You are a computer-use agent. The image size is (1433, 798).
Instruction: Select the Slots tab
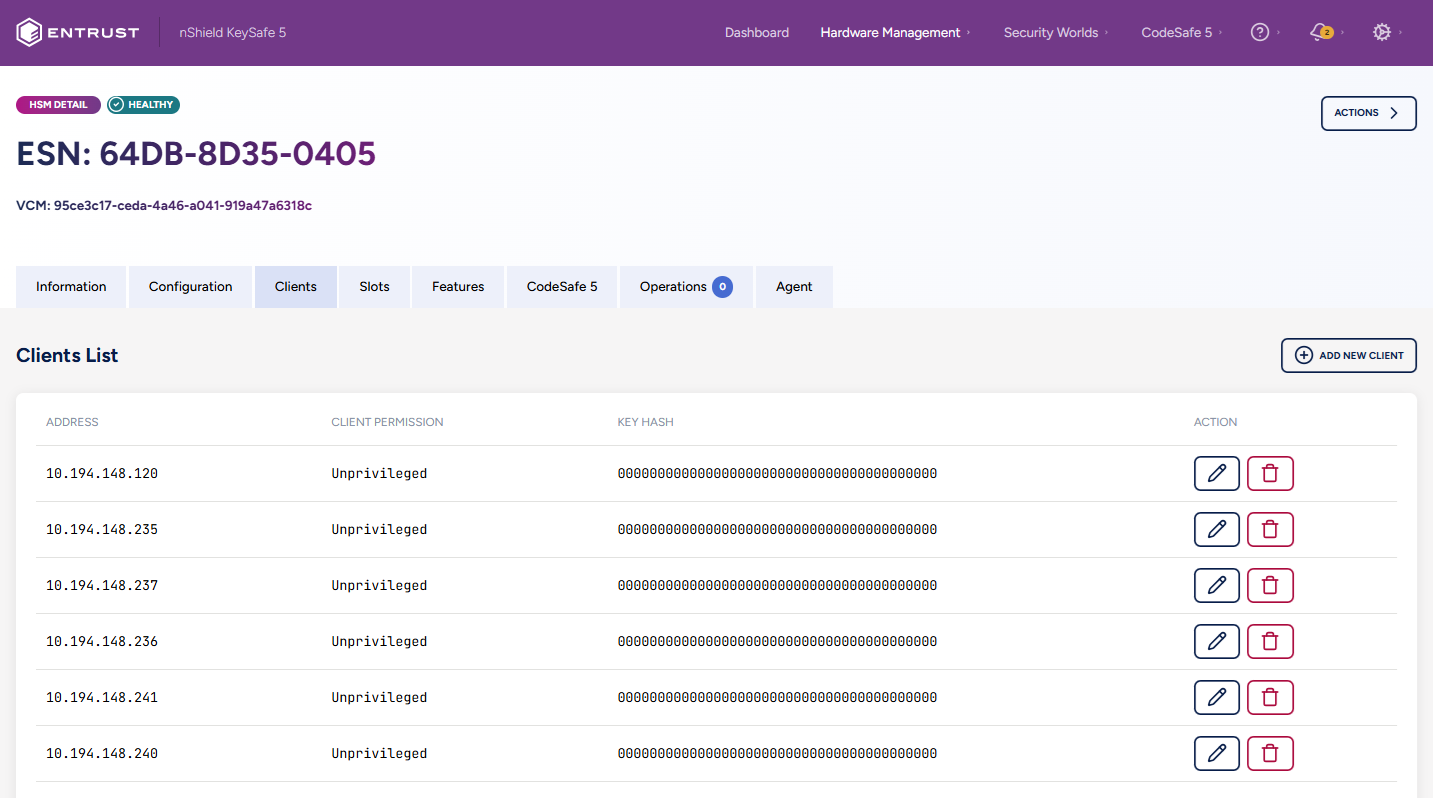[374, 287]
